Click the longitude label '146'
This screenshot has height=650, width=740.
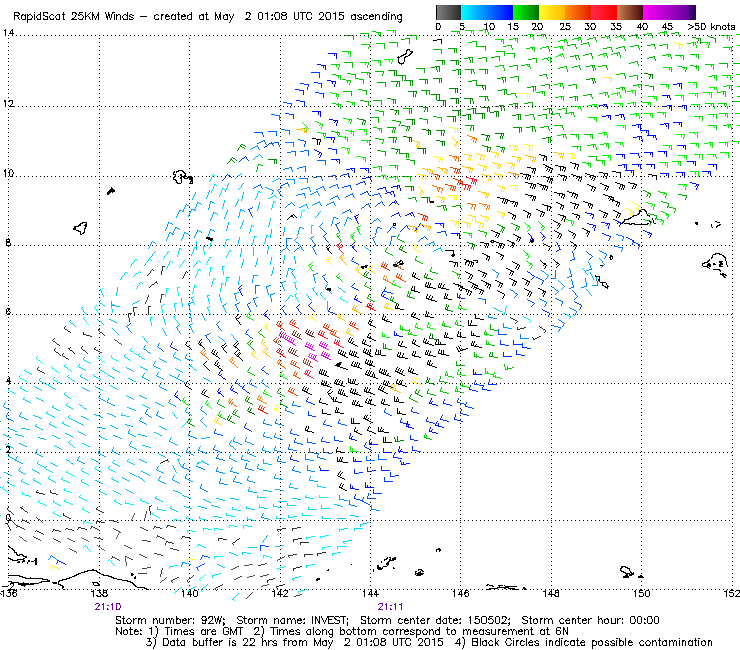coord(461,593)
